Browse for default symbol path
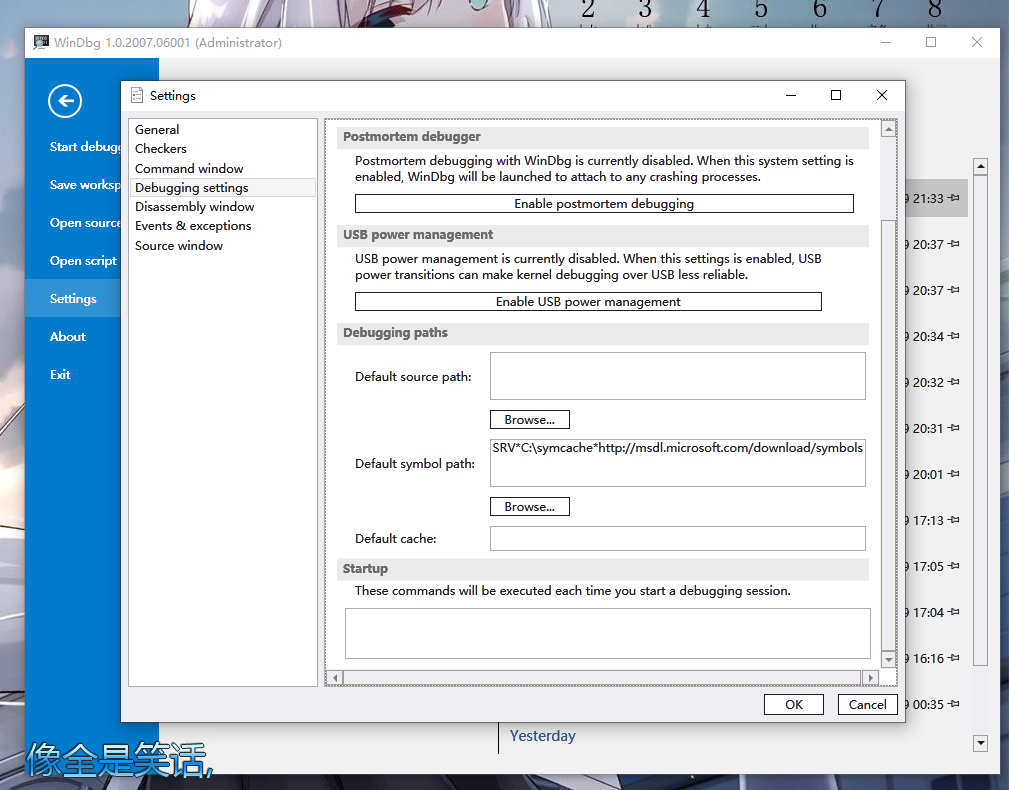Screen dimensions: 1009x790 530,507
